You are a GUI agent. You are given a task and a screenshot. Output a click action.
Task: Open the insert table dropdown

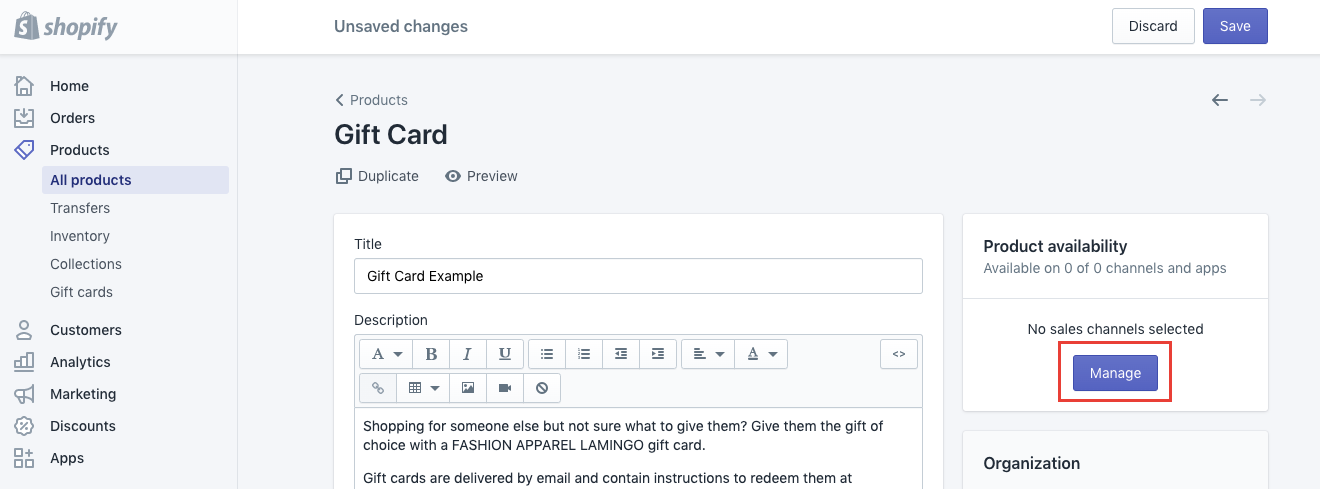tap(423, 387)
